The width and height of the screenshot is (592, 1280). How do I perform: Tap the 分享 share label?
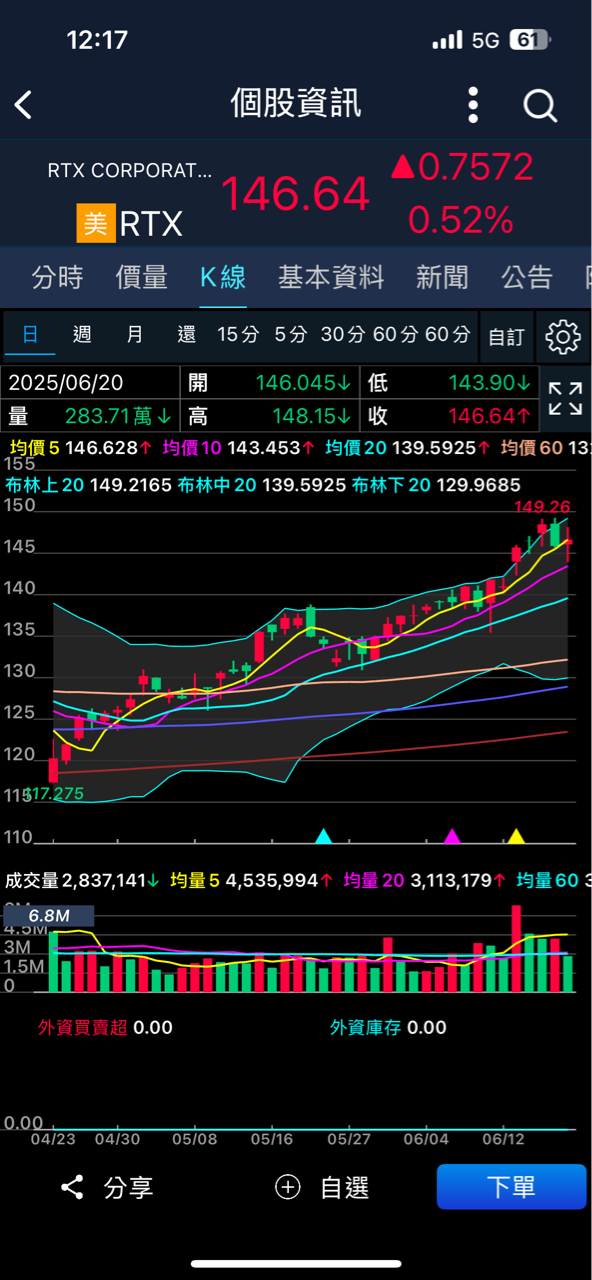click(x=128, y=1188)
